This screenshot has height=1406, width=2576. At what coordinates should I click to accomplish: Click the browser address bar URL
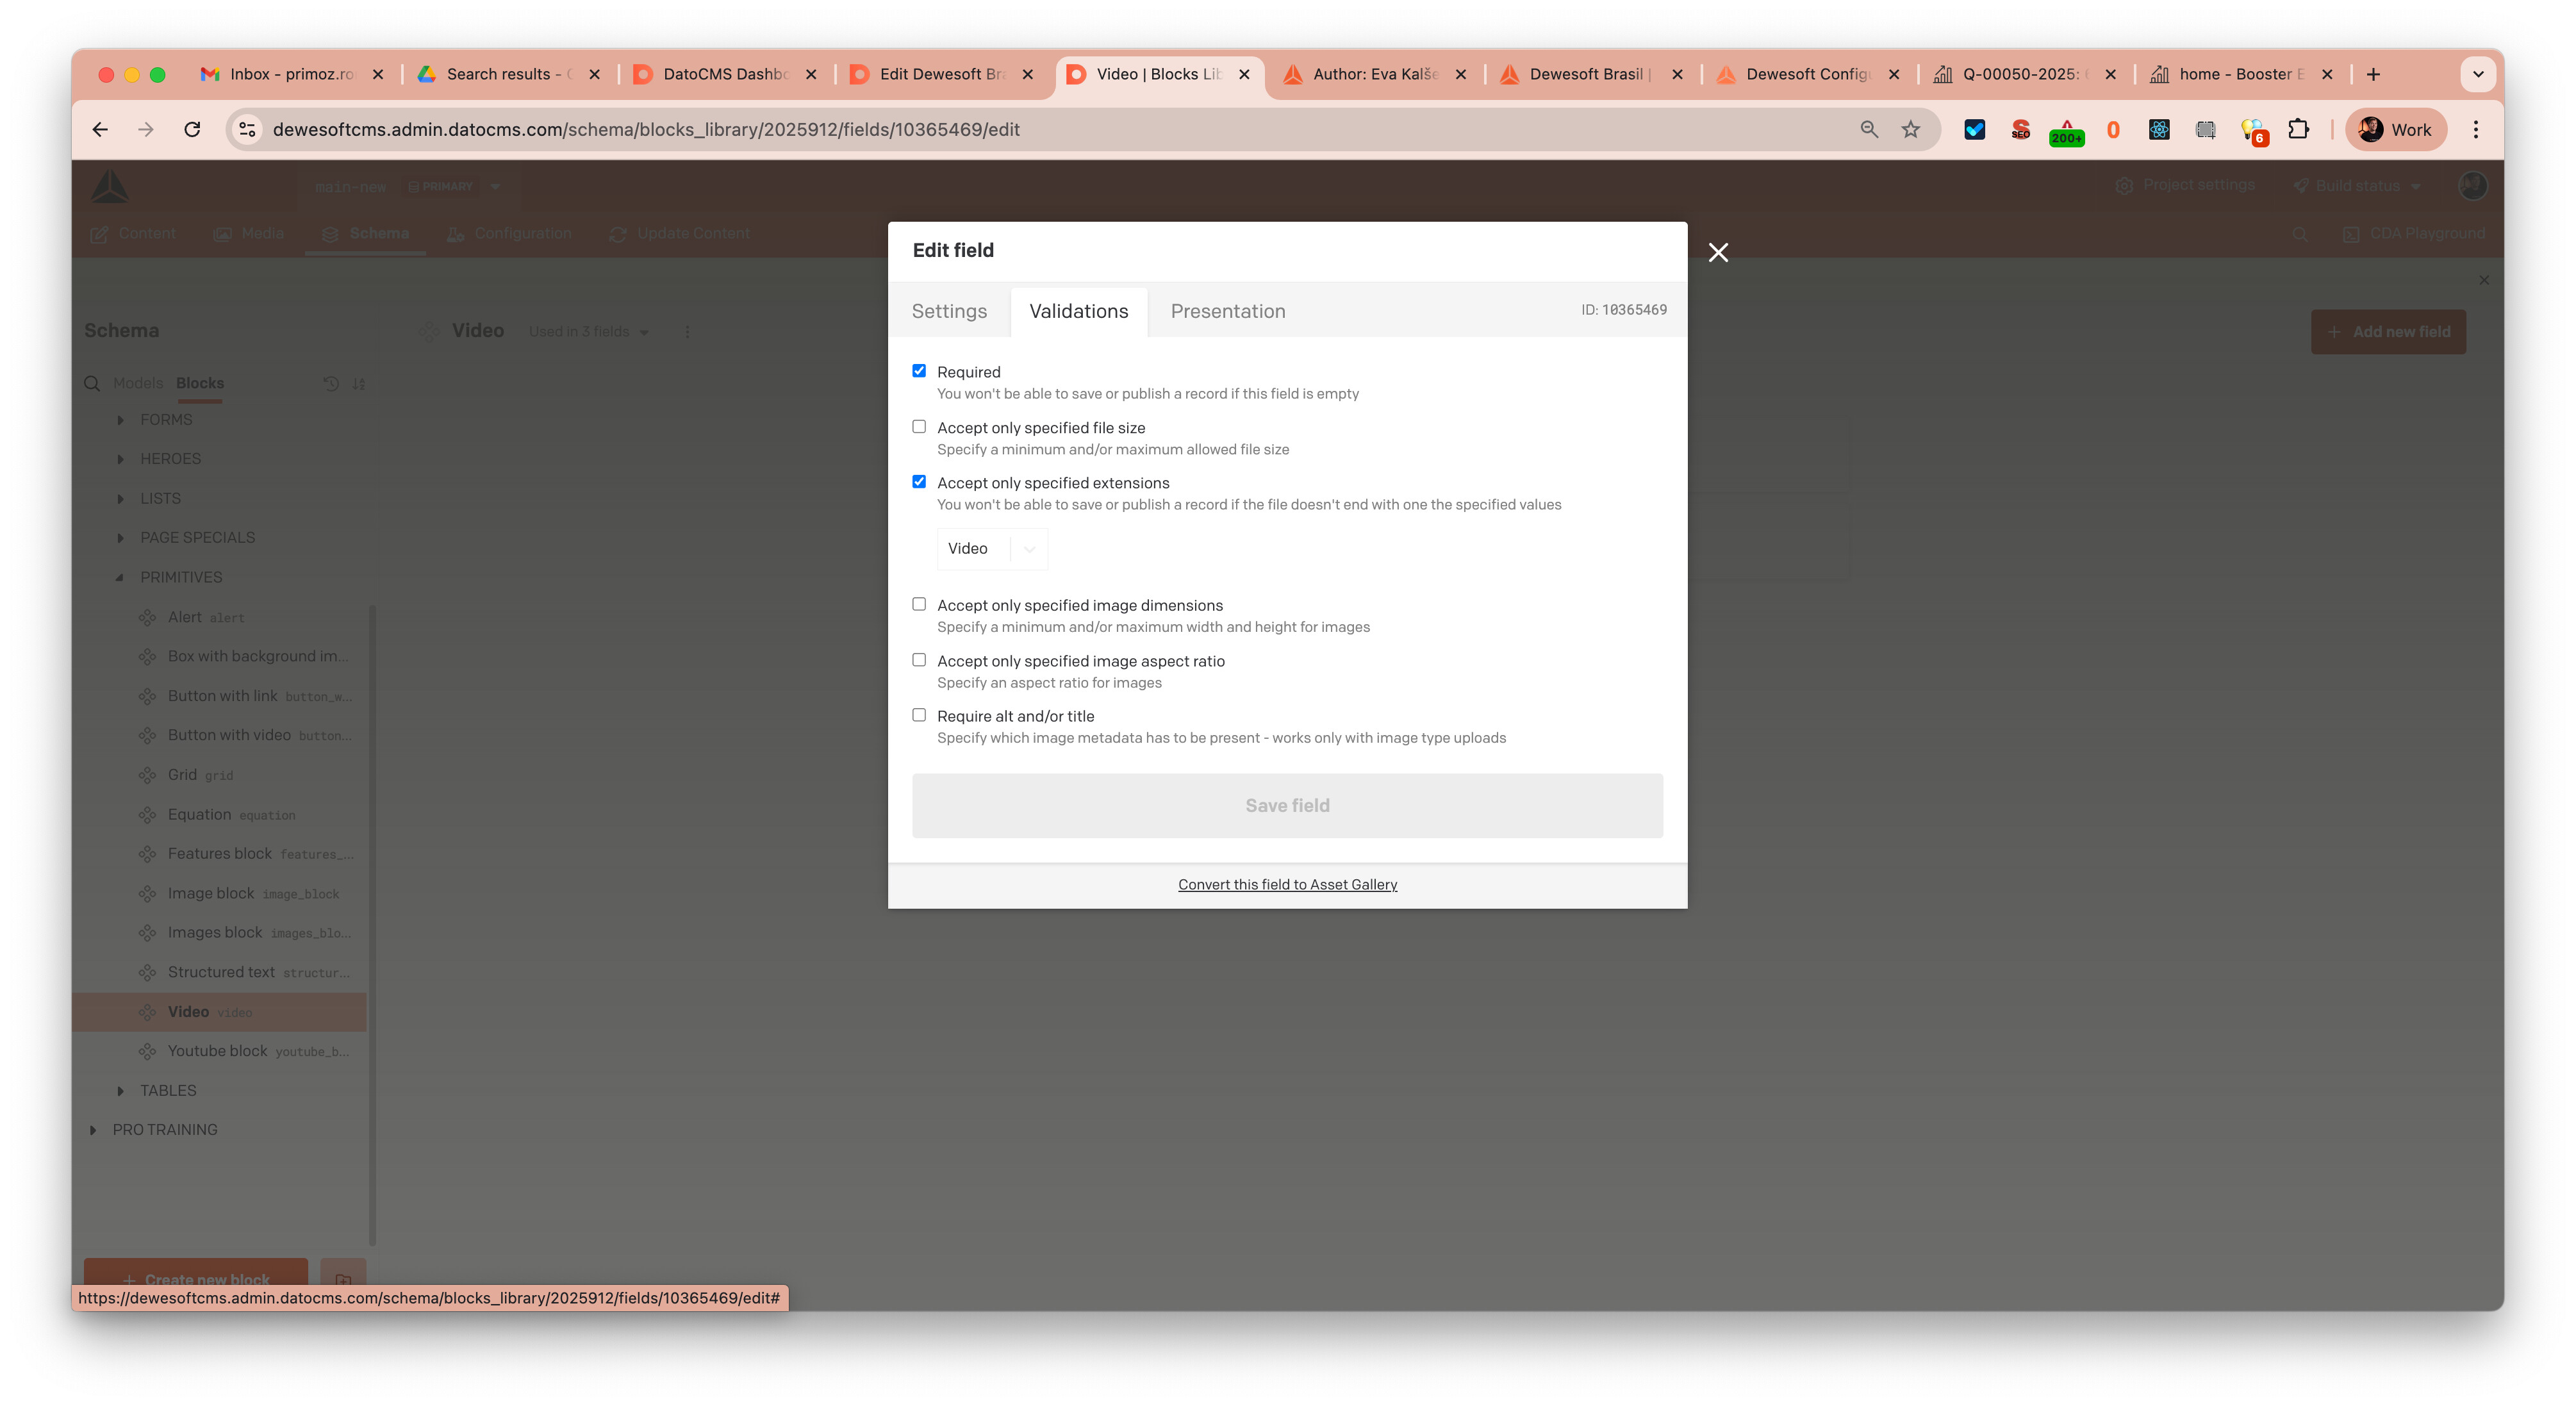[646, 129]
